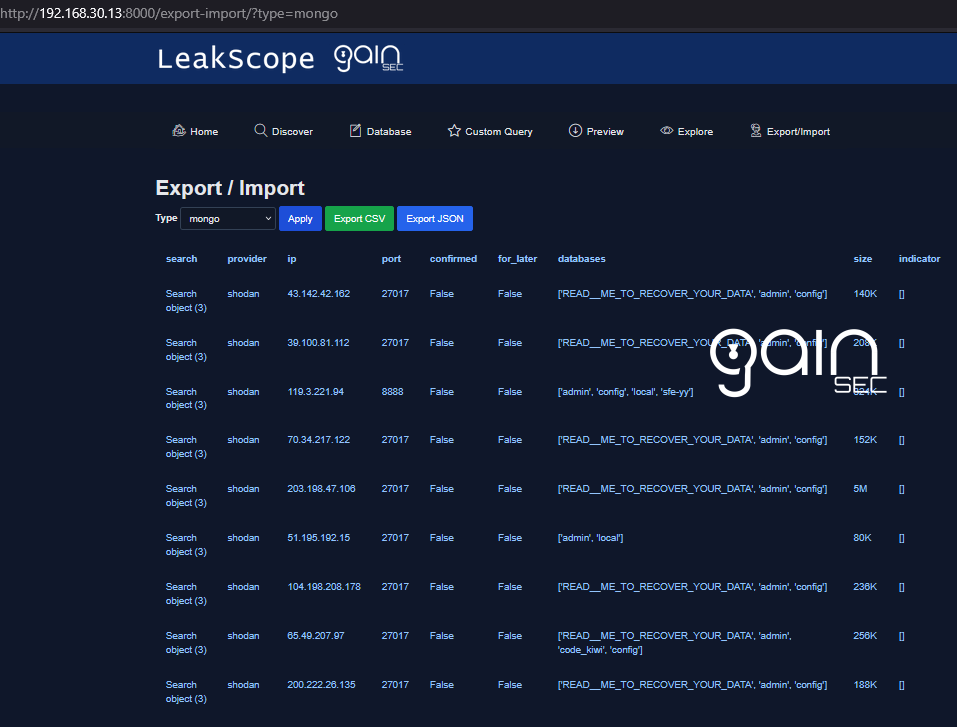The image size is (957, 727).
Task: Click IP address 51.195.192.15
Action: [319, 538]
